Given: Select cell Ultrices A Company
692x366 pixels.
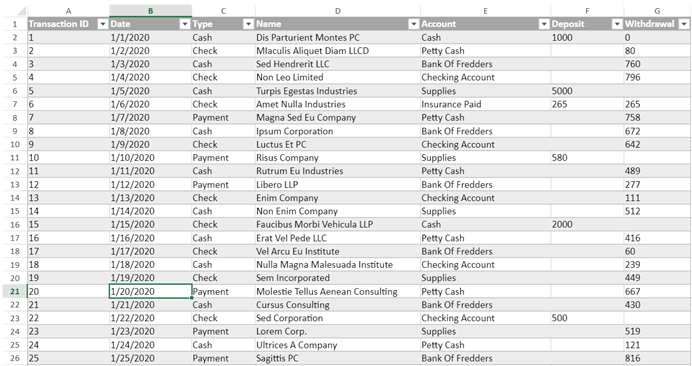Looking at the screenshot, I should [x=338, y=345].
